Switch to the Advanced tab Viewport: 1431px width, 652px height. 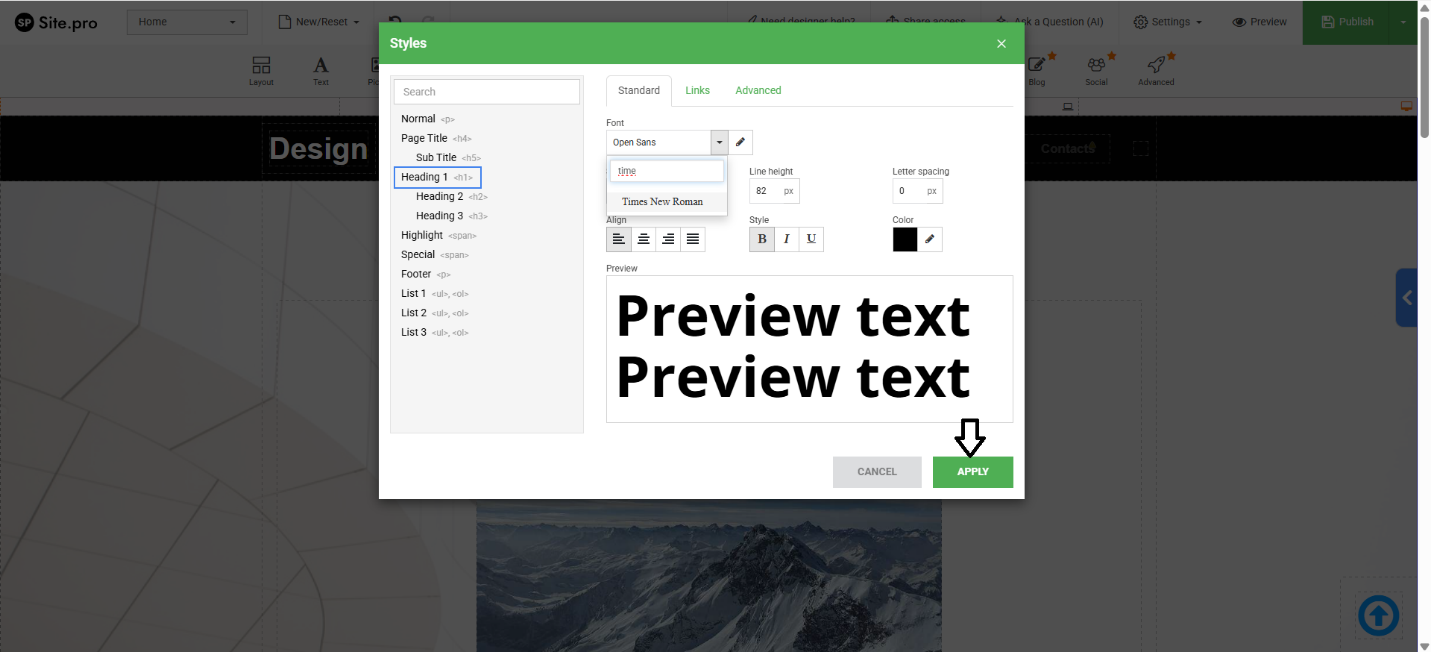click(758, 90)
